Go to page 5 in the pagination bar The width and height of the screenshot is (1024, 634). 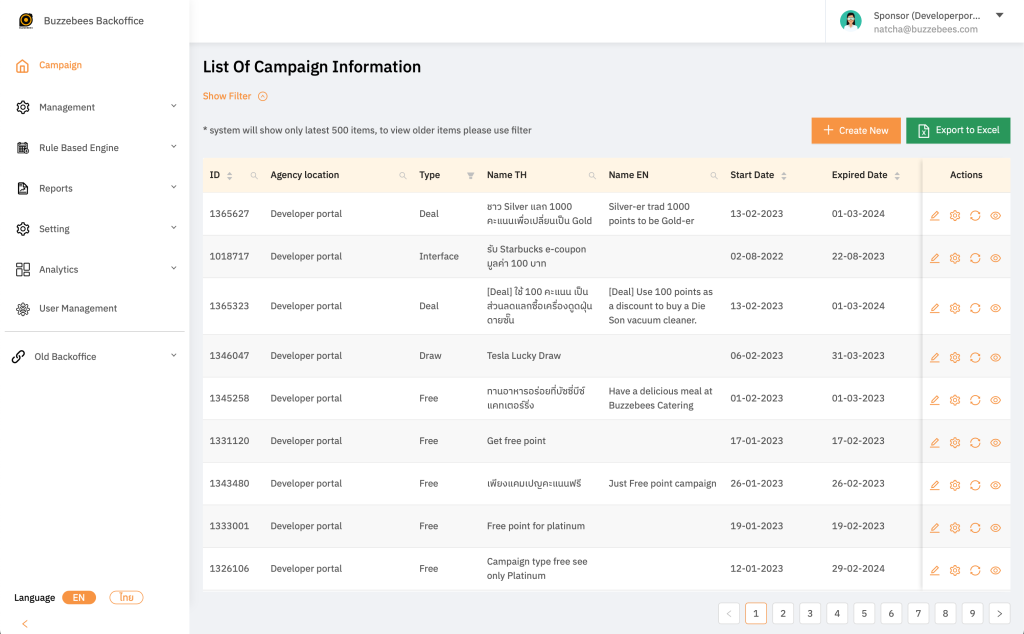point(863,613)
